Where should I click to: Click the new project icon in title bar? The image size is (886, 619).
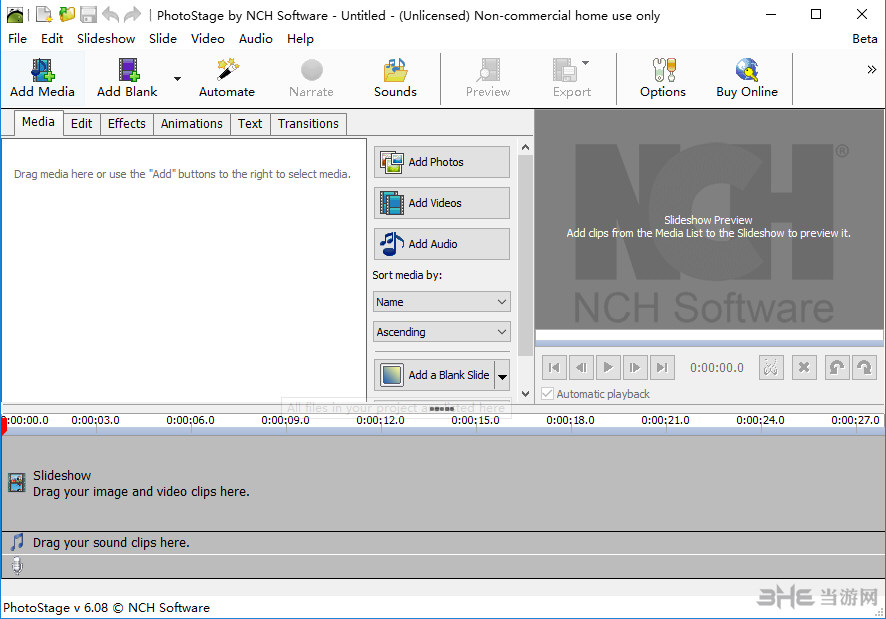click(x=44, y=14)
